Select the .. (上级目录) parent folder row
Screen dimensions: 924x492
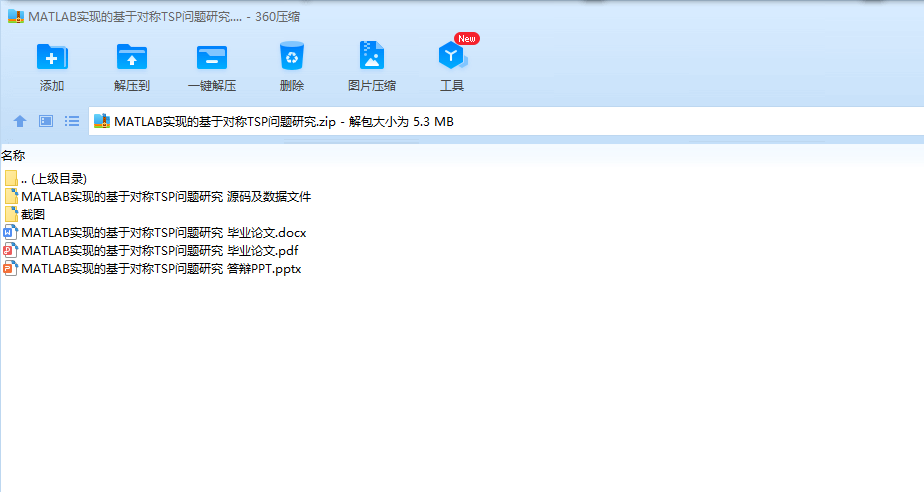(x=45, y=179)
